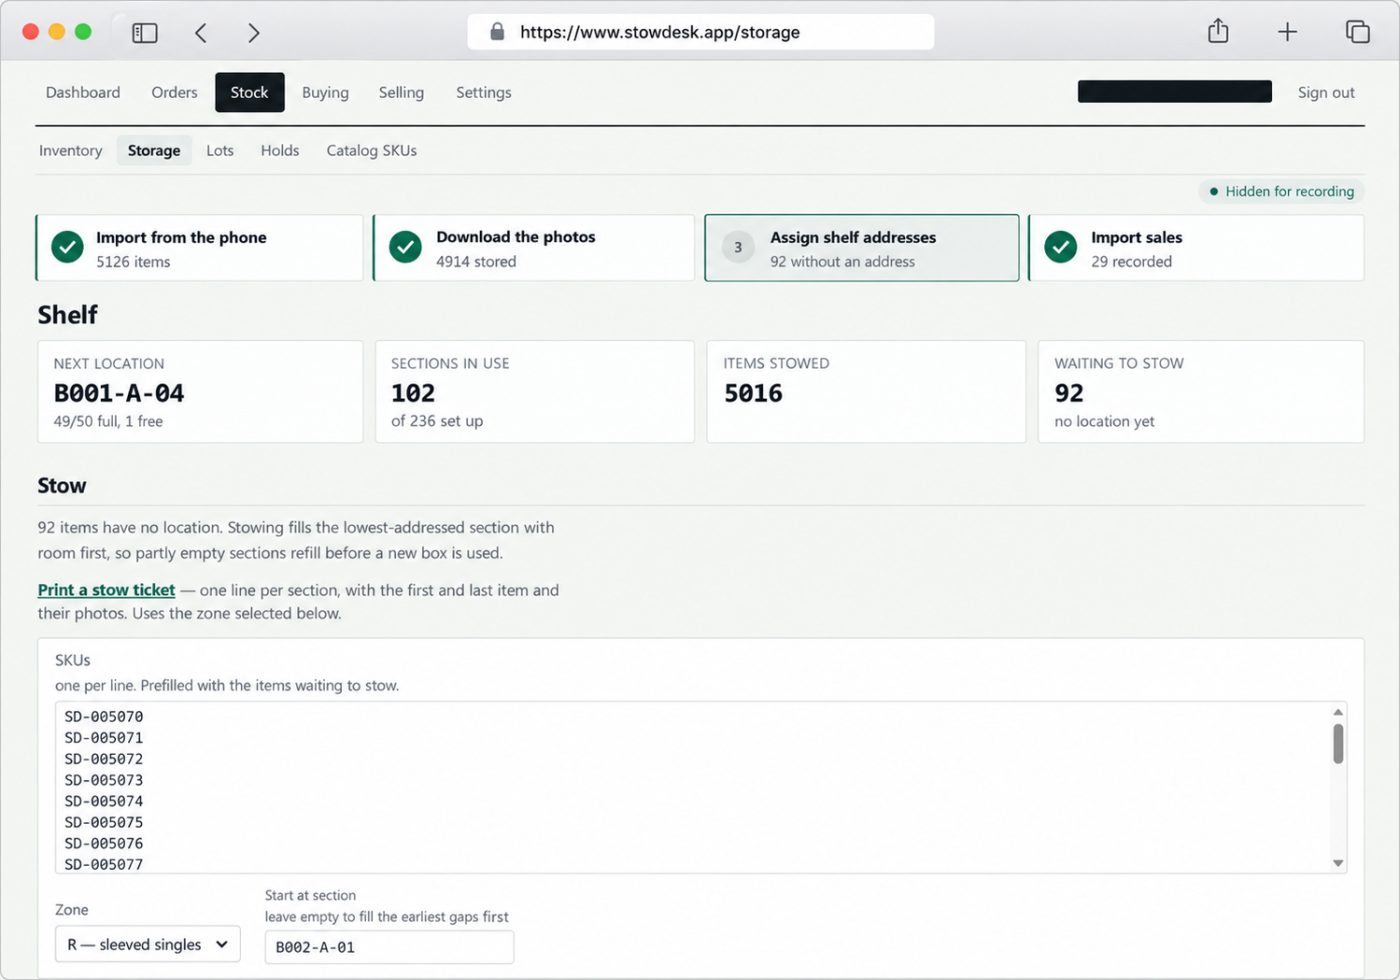
Task: Open the Settings tab
Action: pyautogui.click(x=484, y=92)
